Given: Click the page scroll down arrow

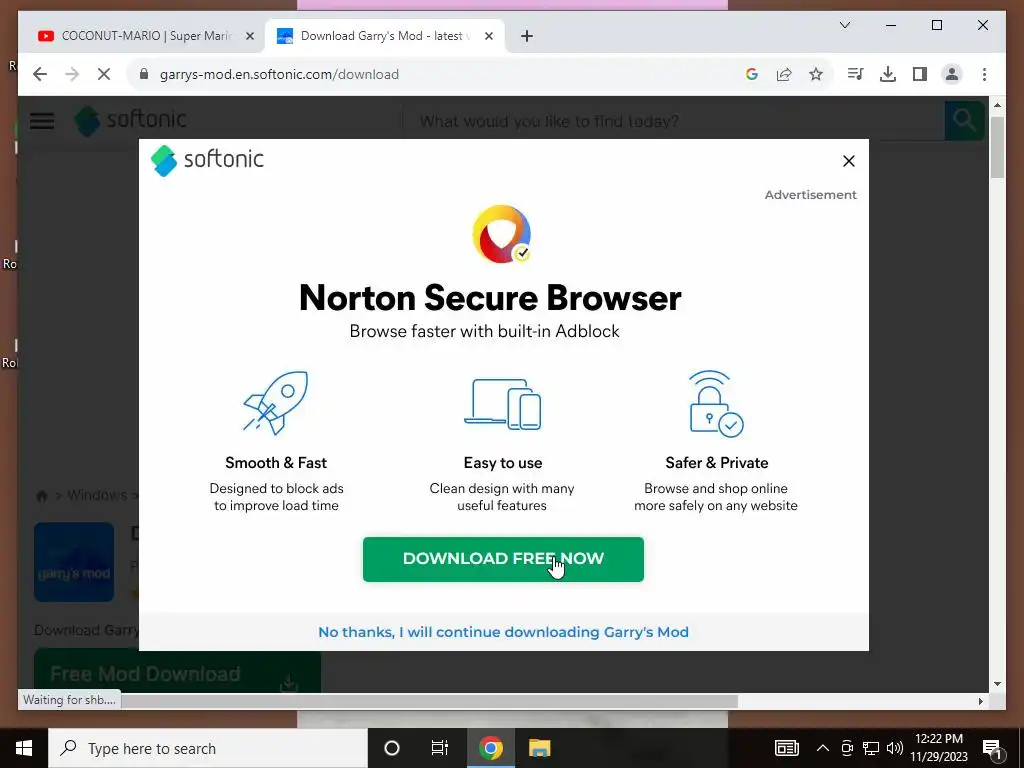Looking at the screenshot, I should click(997, 684).
